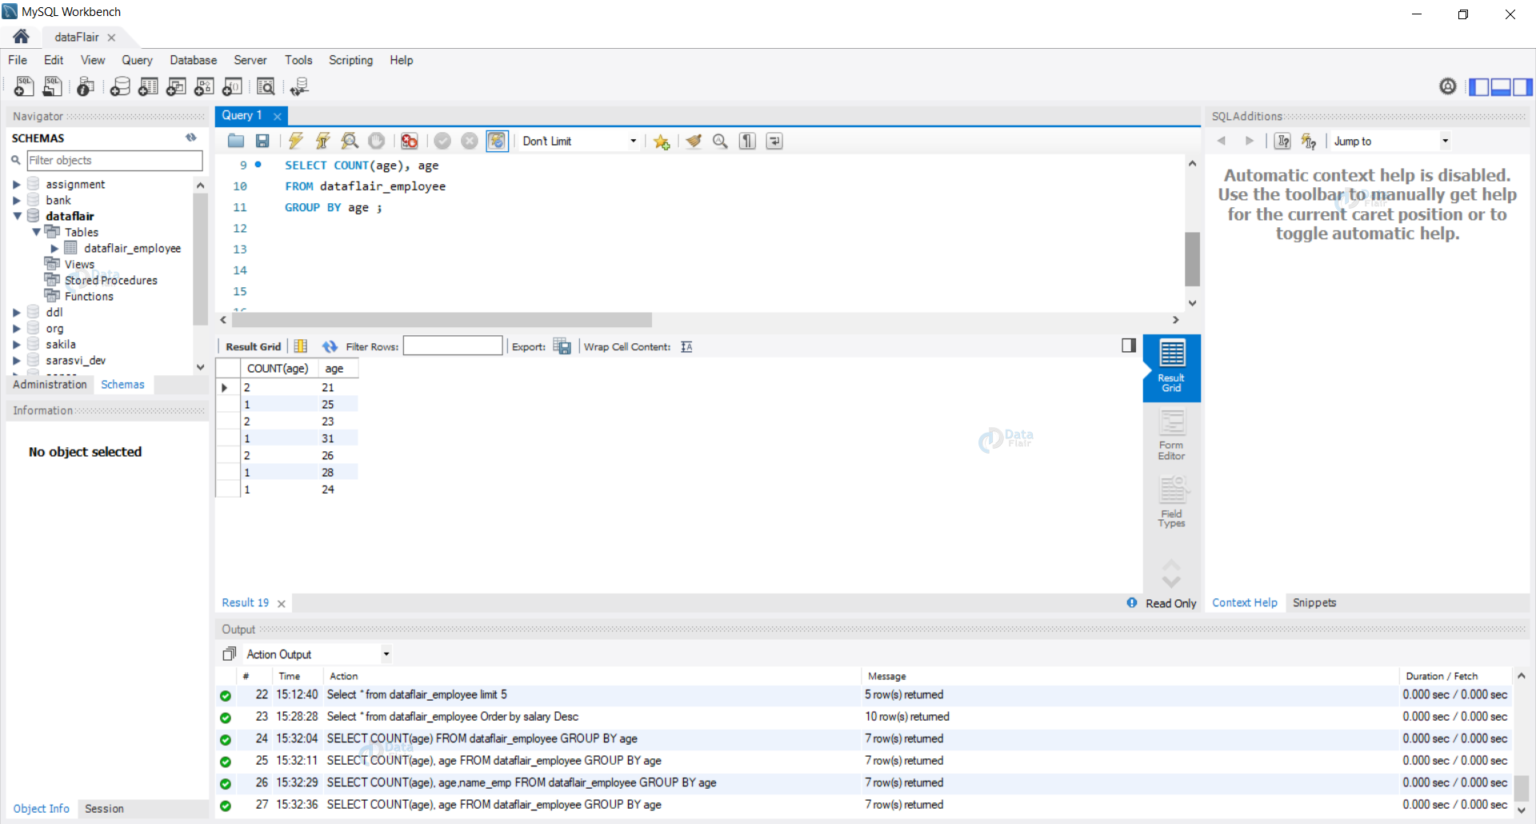Switch to Field Types view
This screenshot has width=1536, height=824.
coord(1171,502)
